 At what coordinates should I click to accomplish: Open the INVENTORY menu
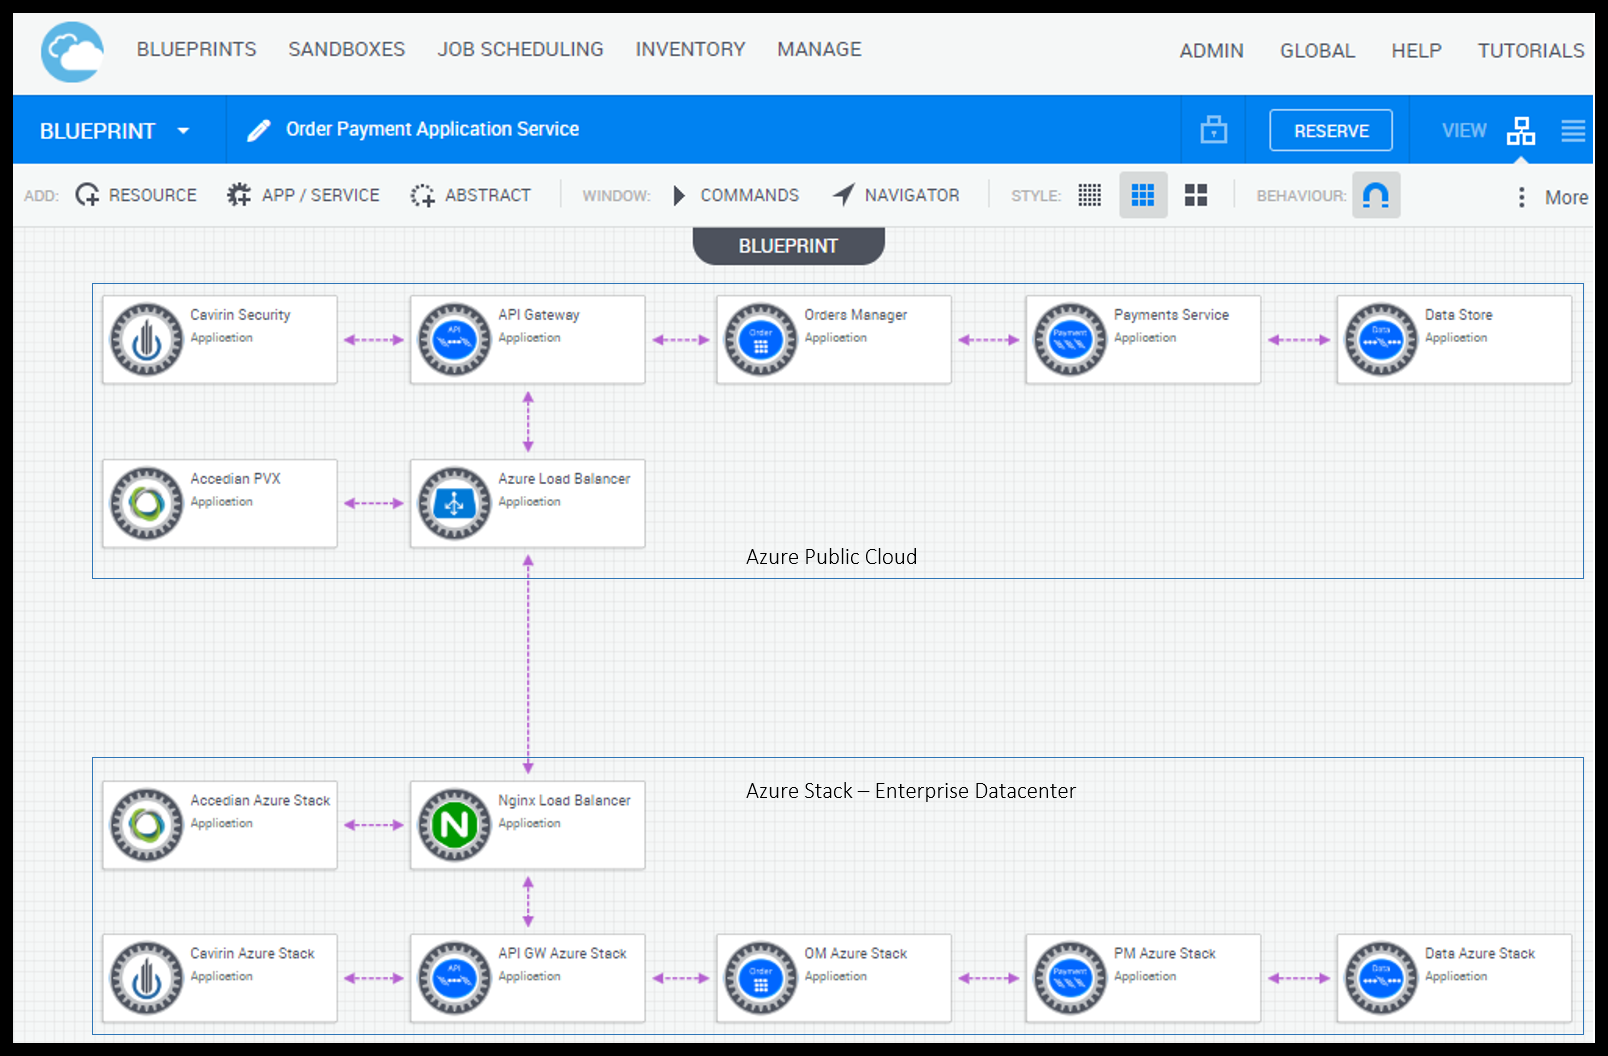point(690,49)
